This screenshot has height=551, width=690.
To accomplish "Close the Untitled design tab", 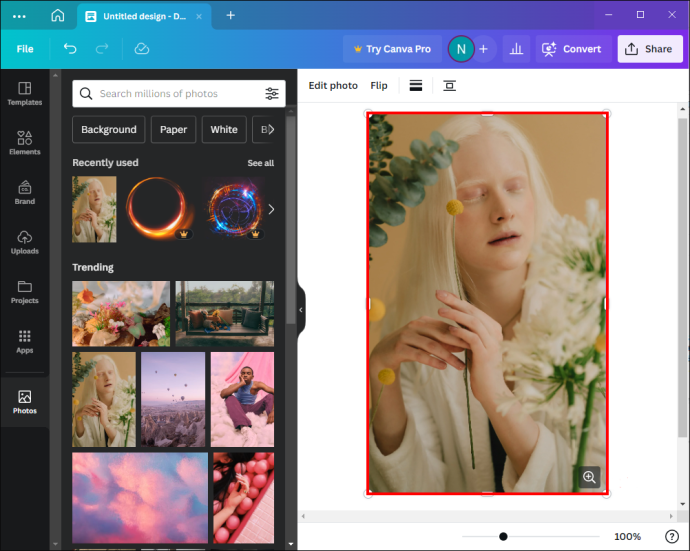I will pyautogui.click(x=199, y=16).
